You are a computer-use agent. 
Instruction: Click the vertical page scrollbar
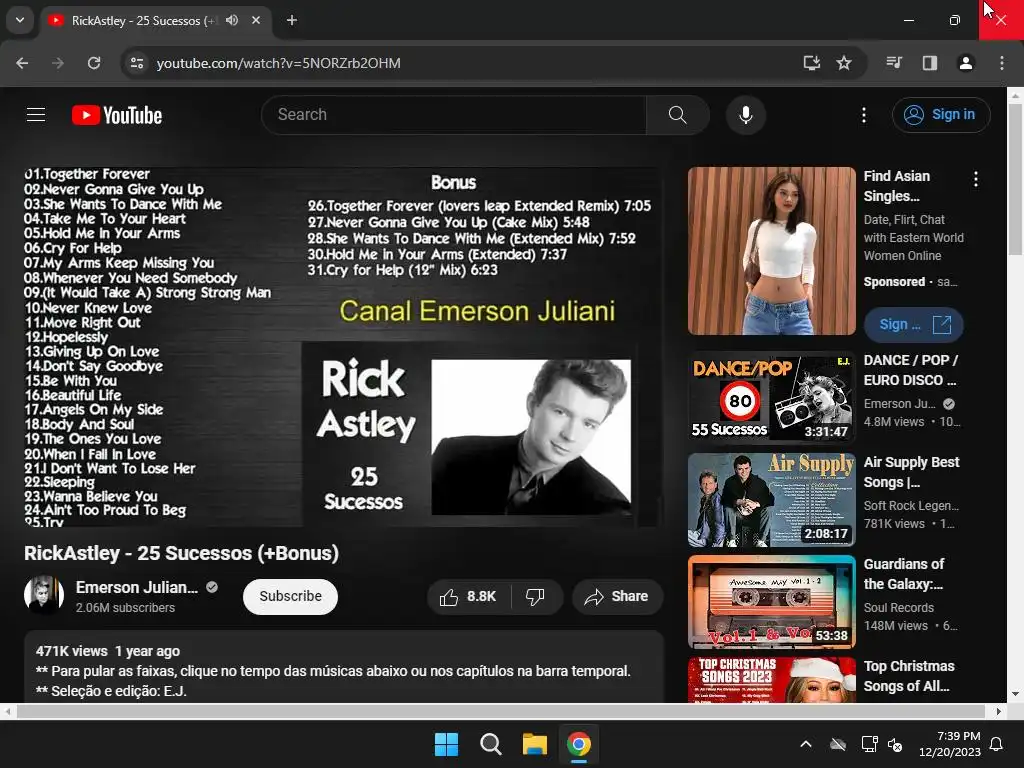(x=1016, y=180)
